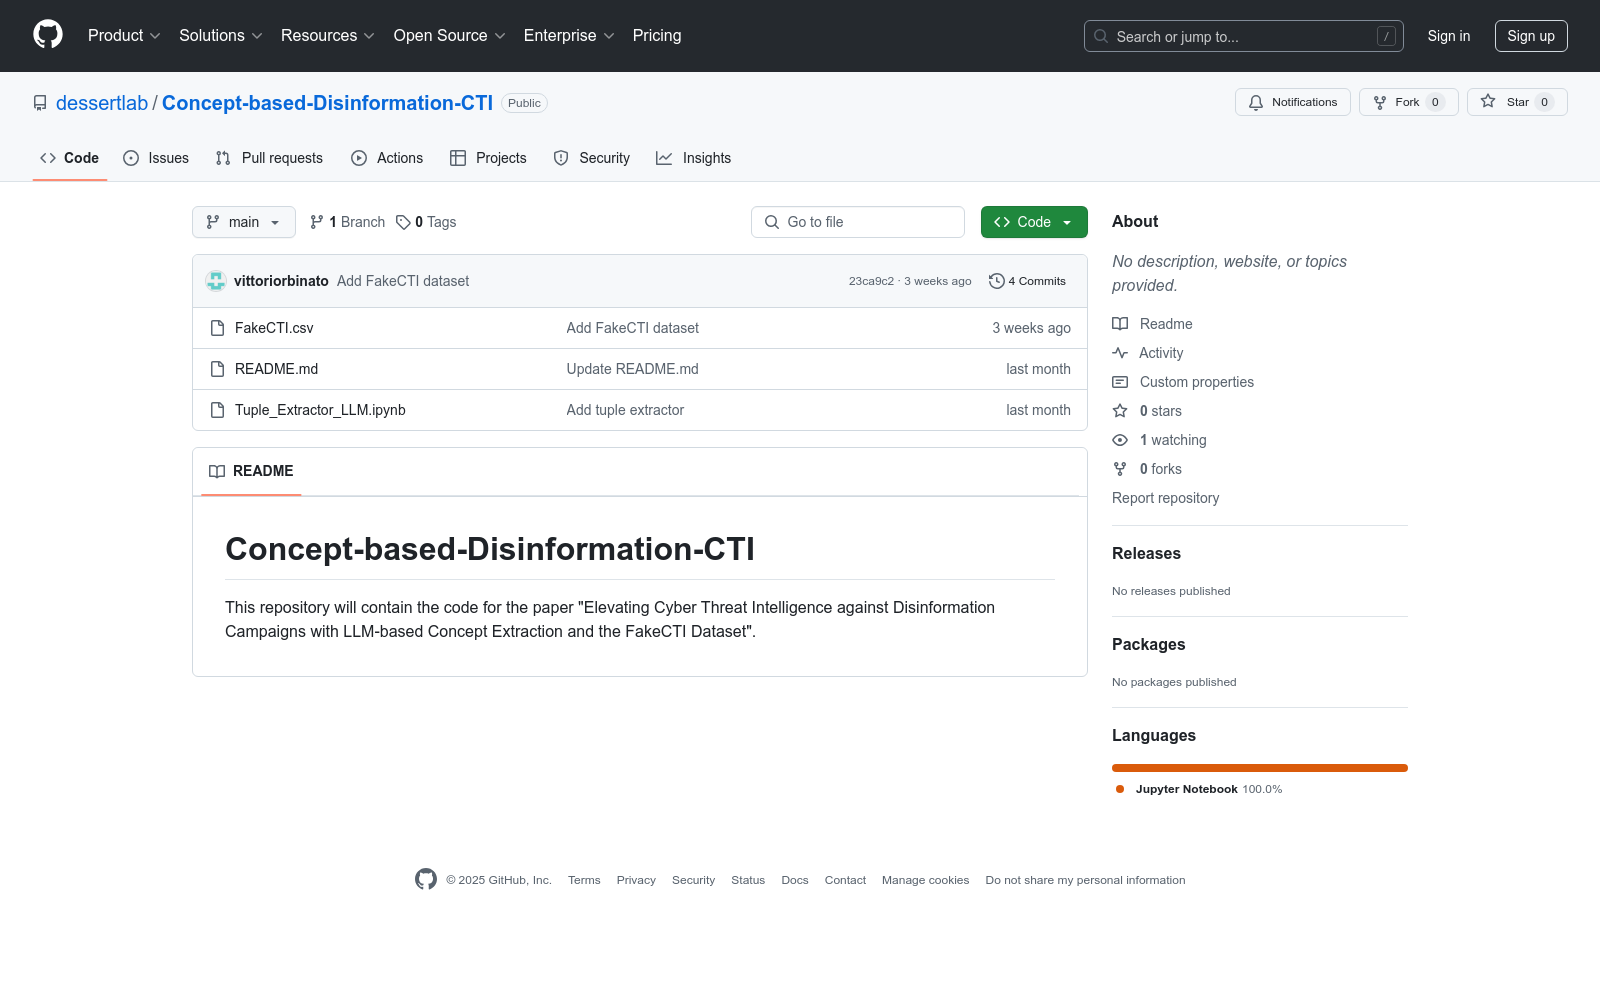Click the Custom properties note icon
This screenshot has width=1600, height=1000.
(1120, 382)
